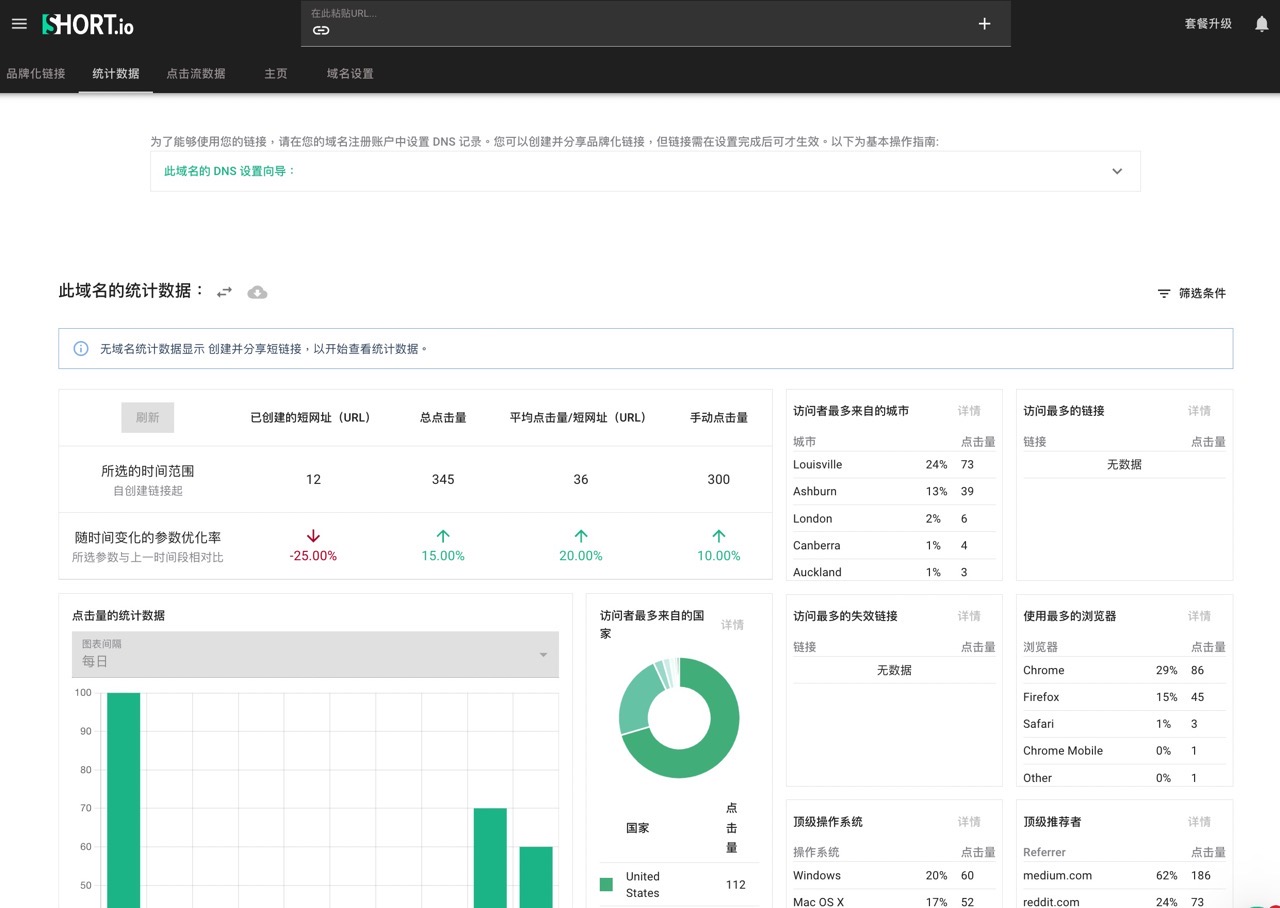The height and width of the screenshot is (908, 1280).
Task: Click the created URLs value 12
Action: [313, 479]
